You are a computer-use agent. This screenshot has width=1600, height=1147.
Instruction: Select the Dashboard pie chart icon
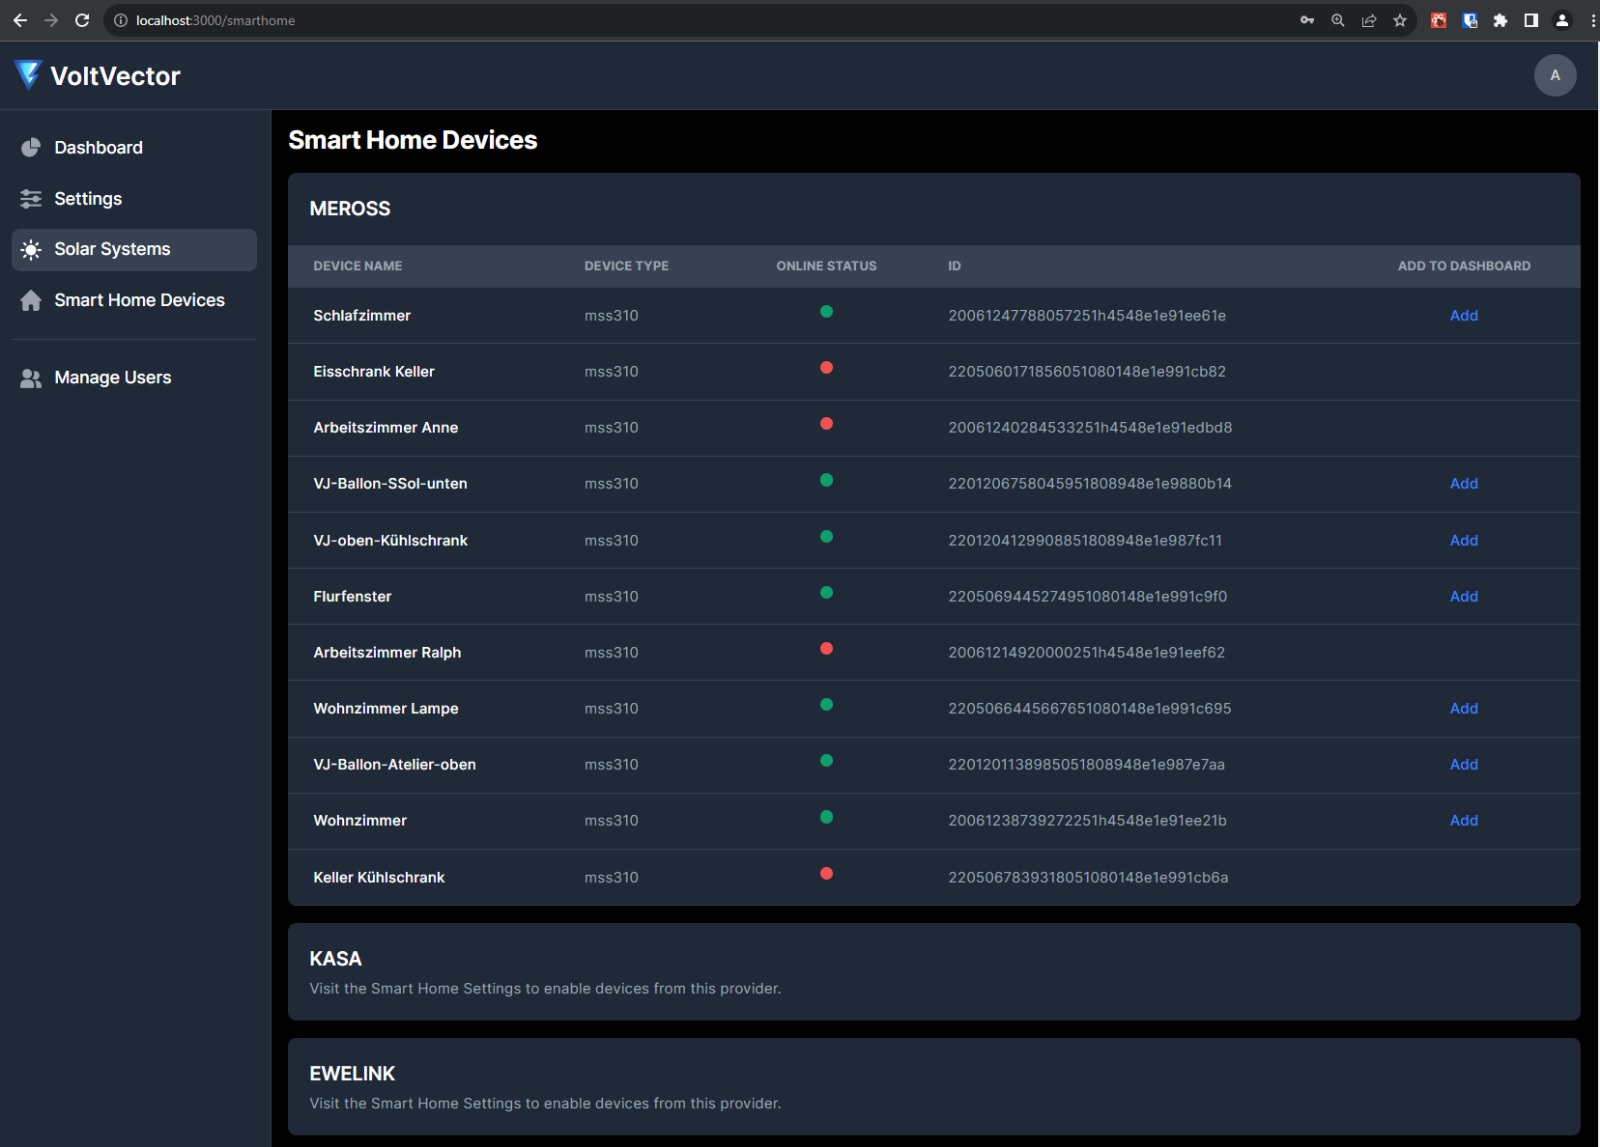point(31,147)
